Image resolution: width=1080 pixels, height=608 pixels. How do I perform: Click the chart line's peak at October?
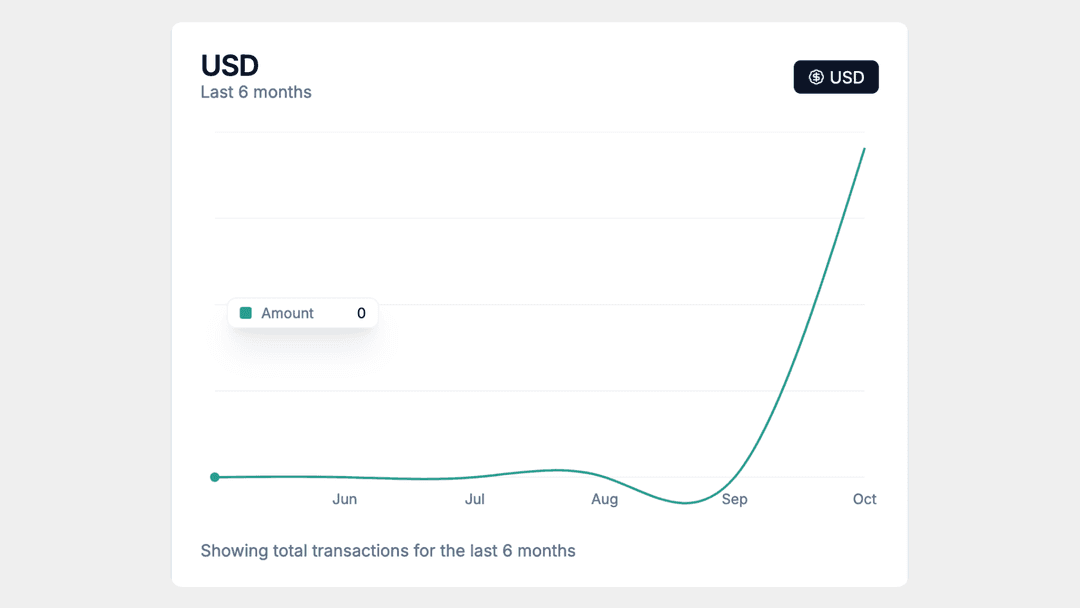(x=864, y=149)
